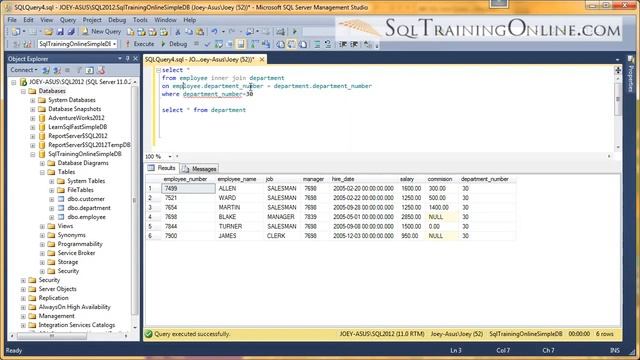Click the Debug button
Viewport: 640px width, 360px height.
pyautogui.click(x=174, y=44)
